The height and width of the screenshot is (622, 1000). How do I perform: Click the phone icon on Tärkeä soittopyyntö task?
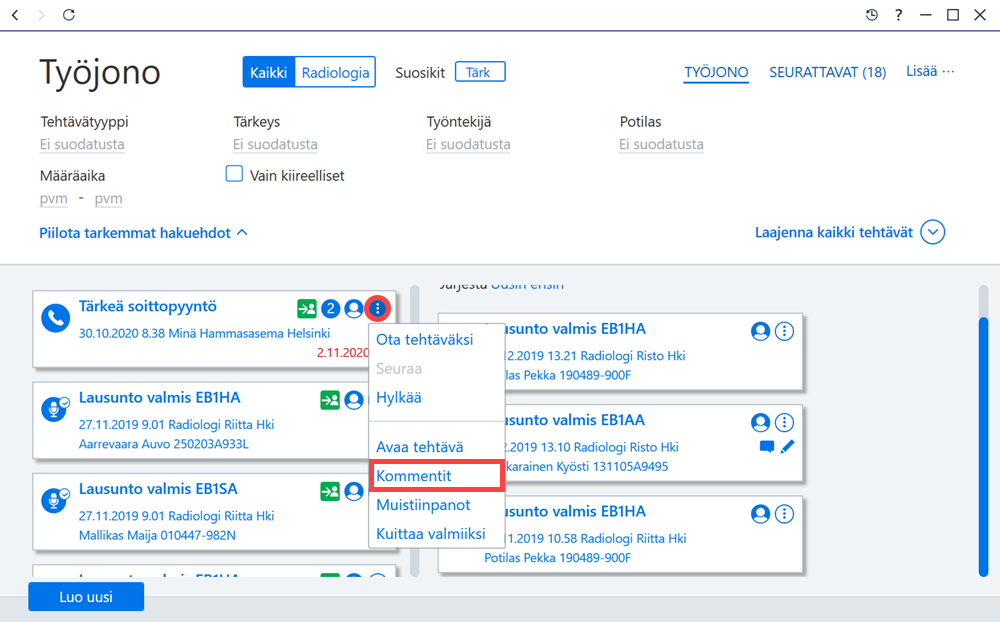(x=55, y=318)
